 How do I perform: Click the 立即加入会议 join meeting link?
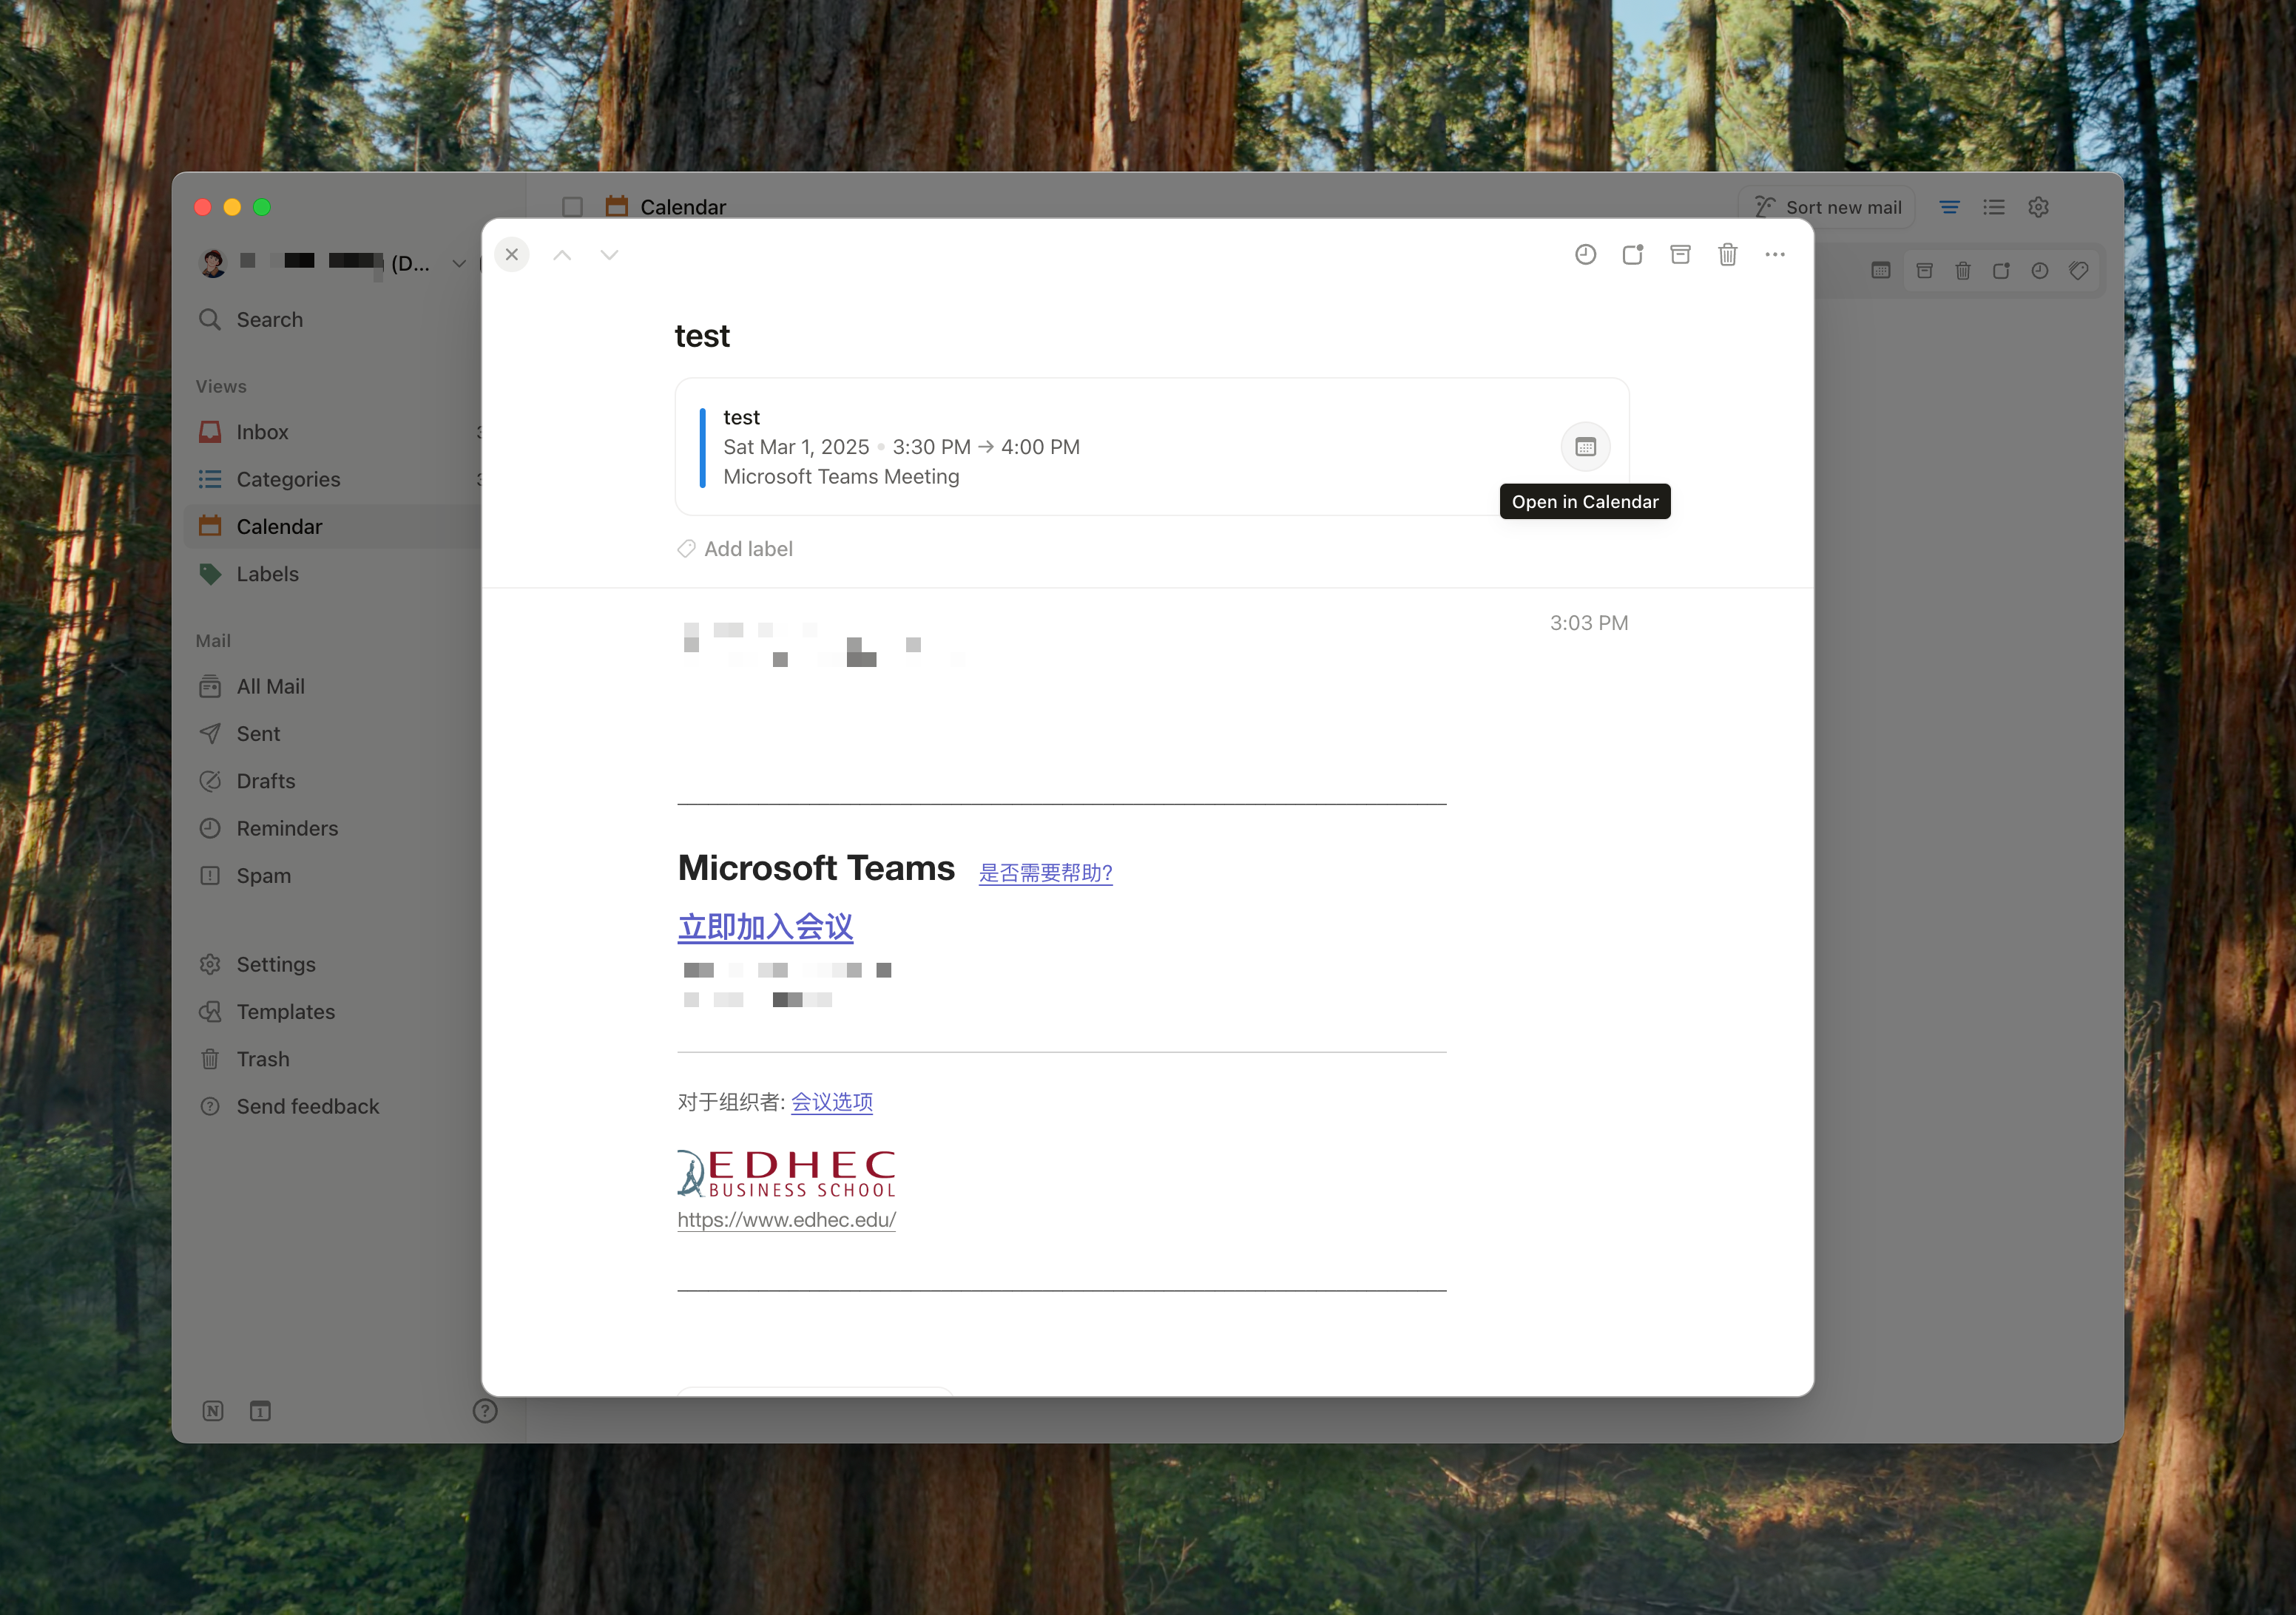765,927
